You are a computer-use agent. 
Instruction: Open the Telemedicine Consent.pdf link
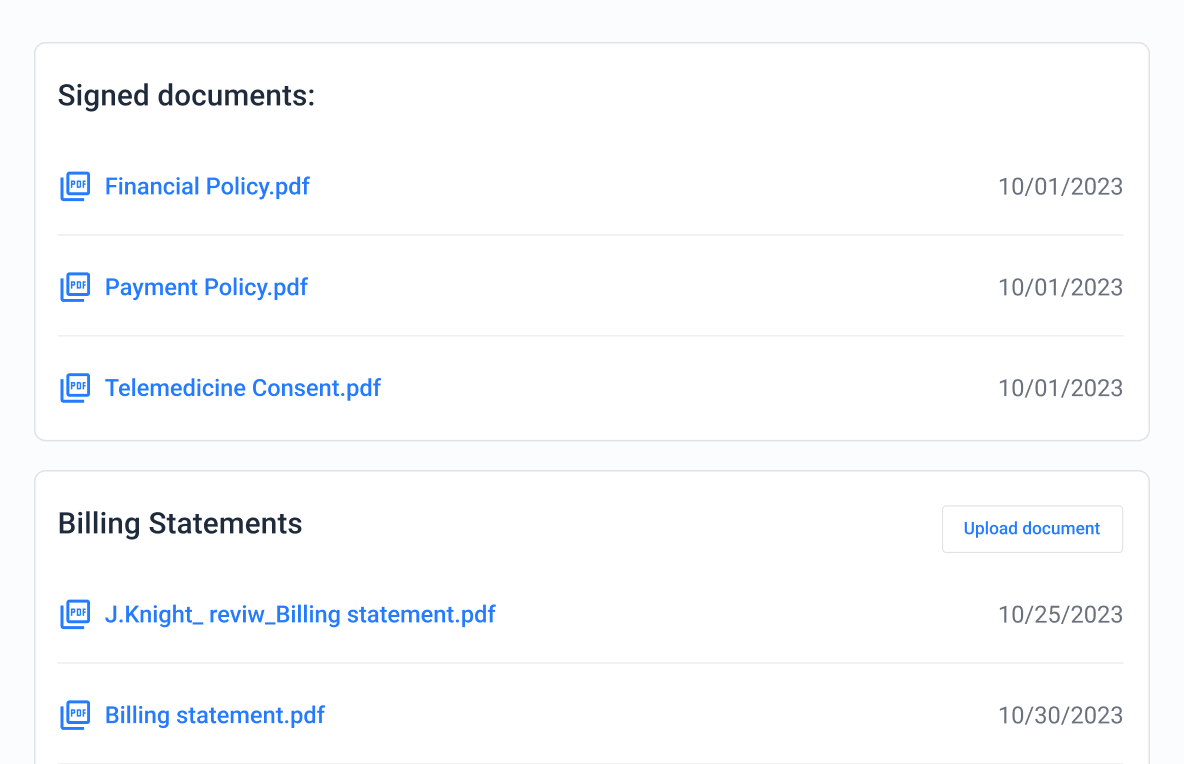point(243,388)
